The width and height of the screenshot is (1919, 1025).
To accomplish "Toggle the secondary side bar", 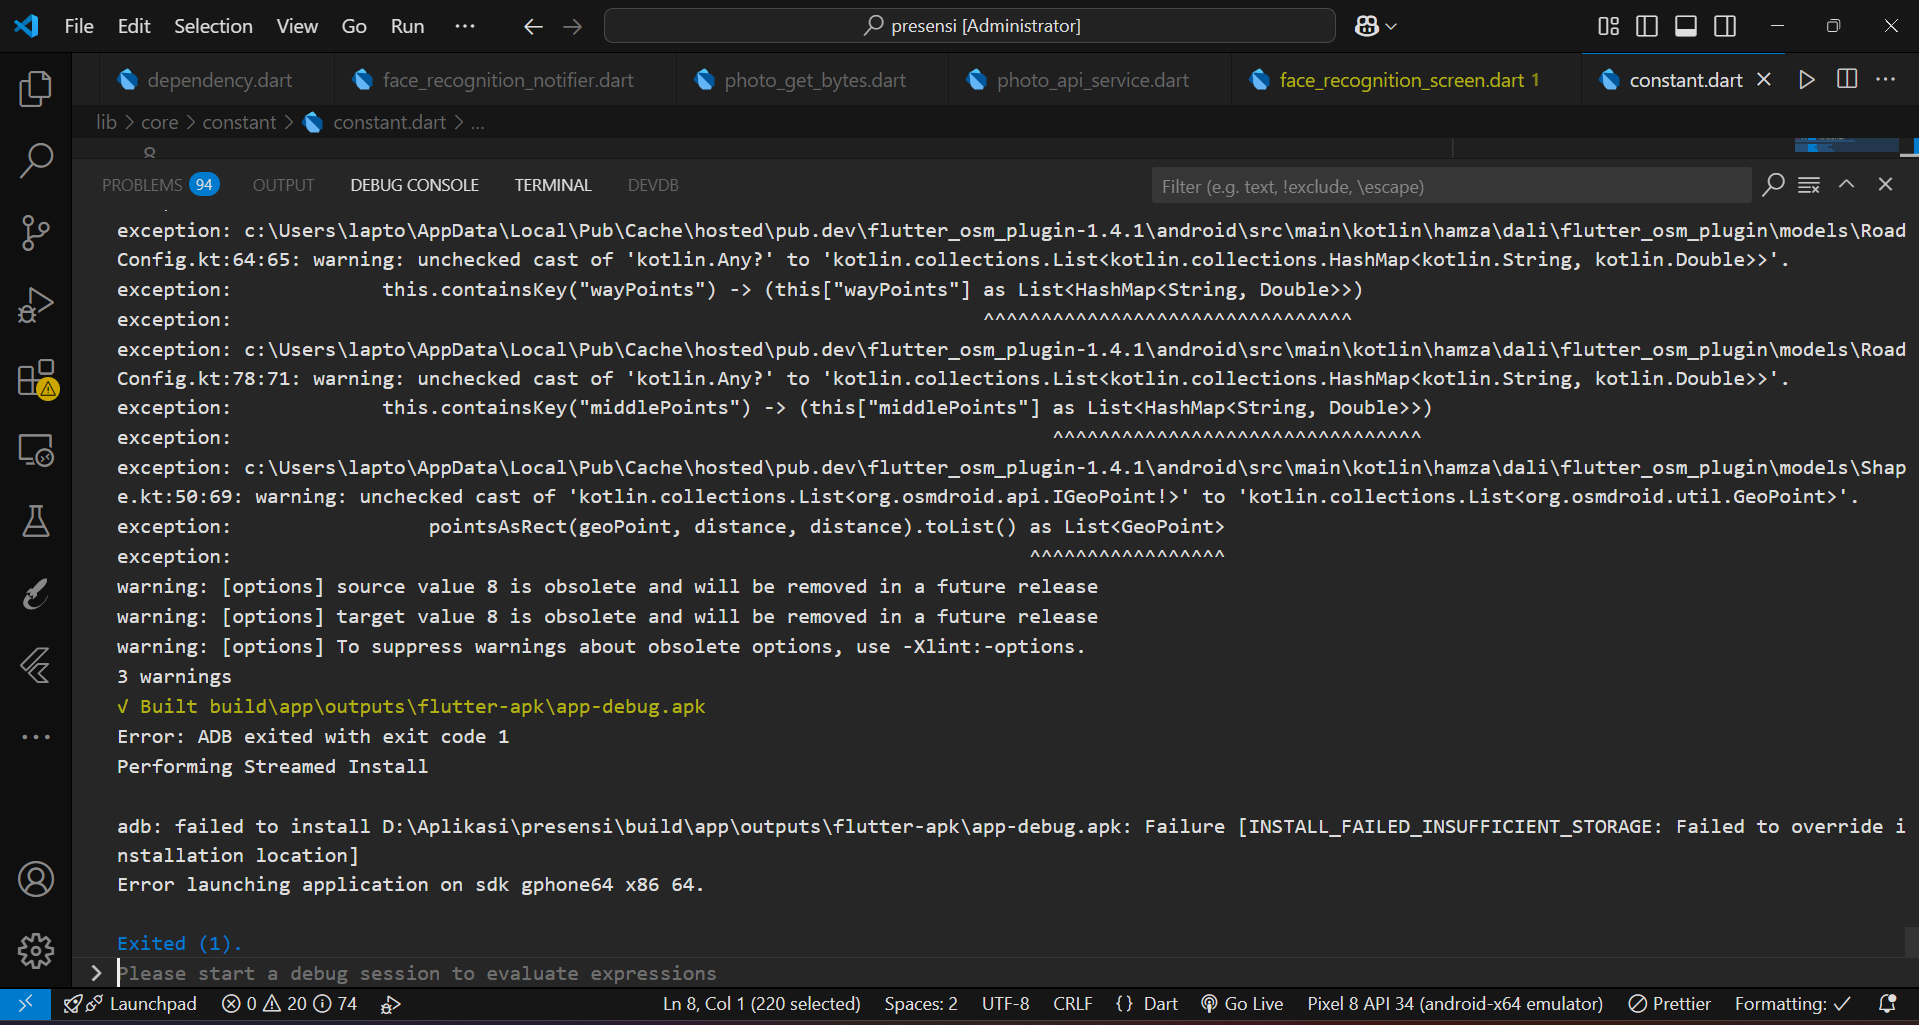I will [x=1724, y=26].
